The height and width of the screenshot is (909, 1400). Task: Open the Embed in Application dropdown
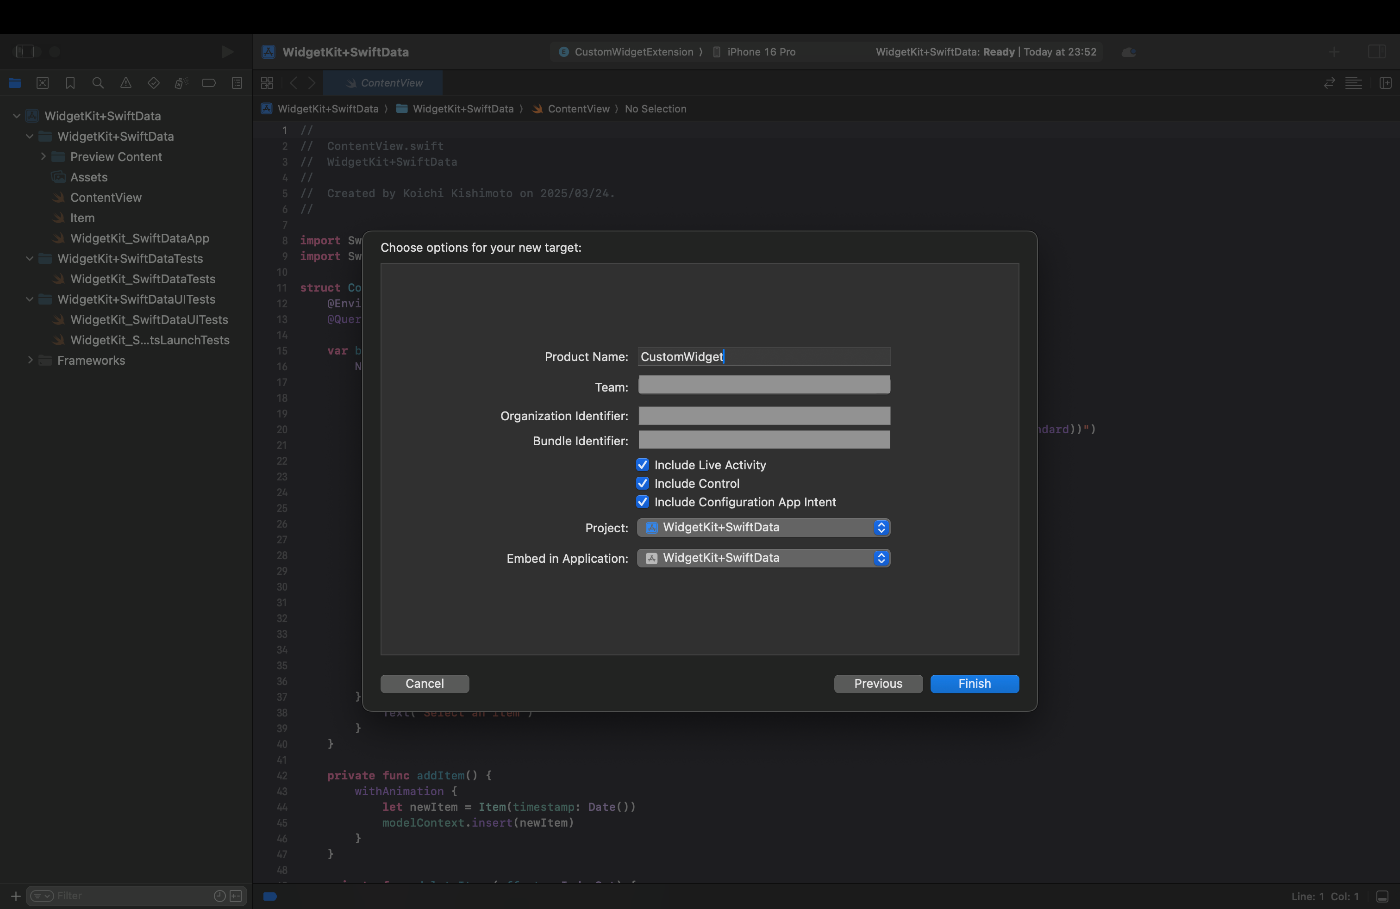coord(764,558)
